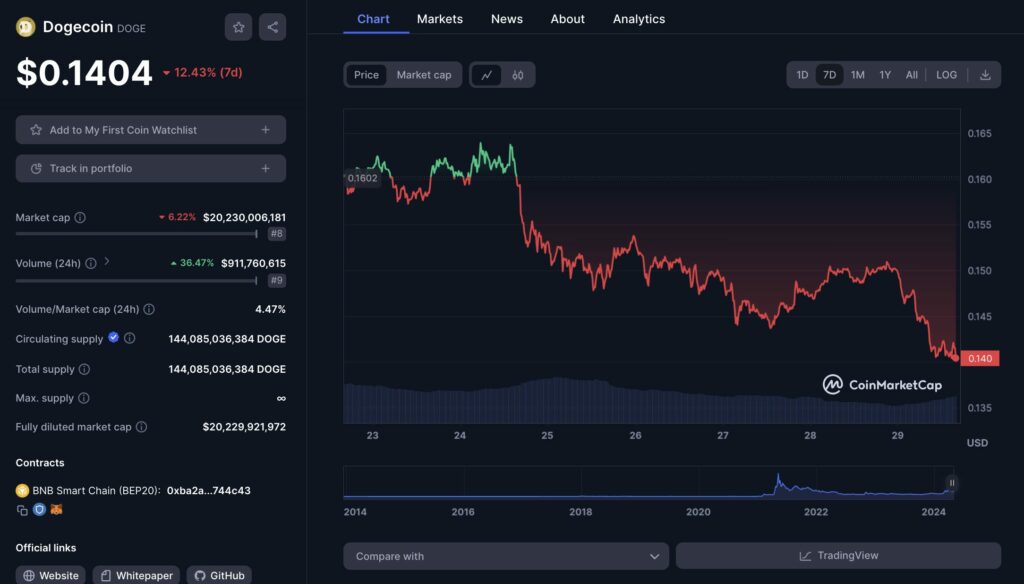
Task: Click 'Add to My First Coin Watchlist'
Action: 150,129
